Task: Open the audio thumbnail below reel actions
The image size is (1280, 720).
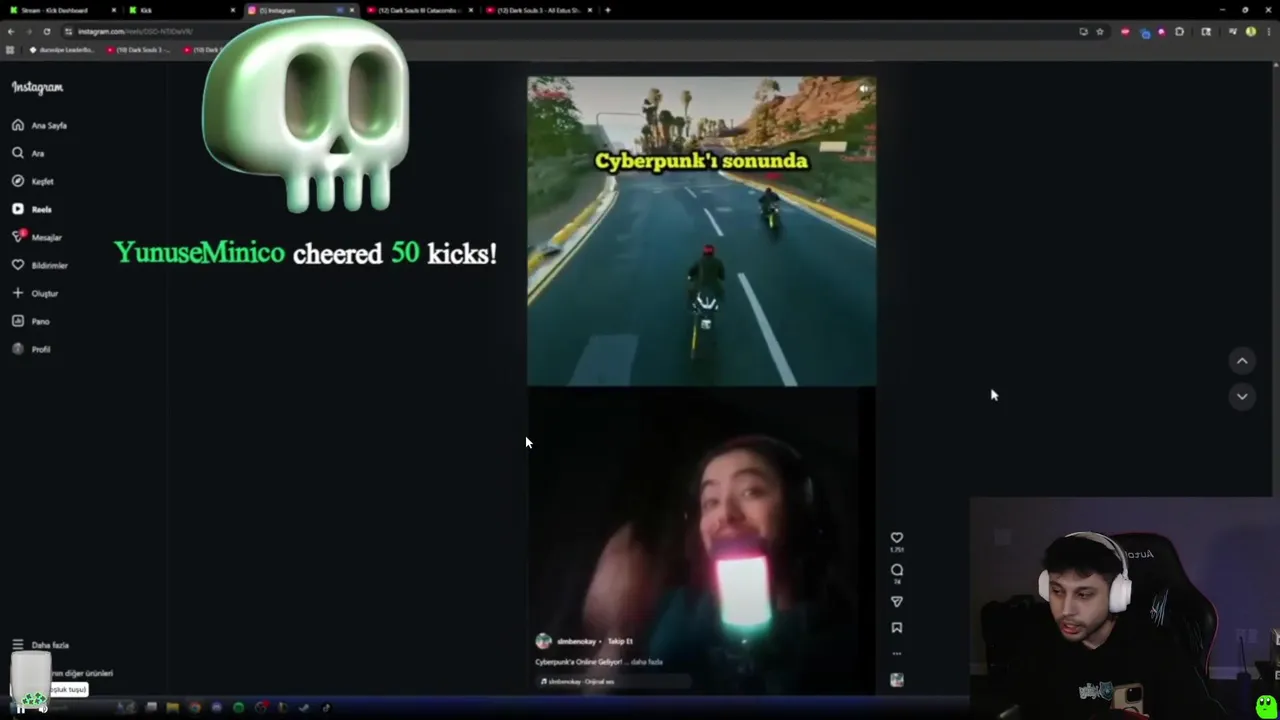Action: [897, 680]
